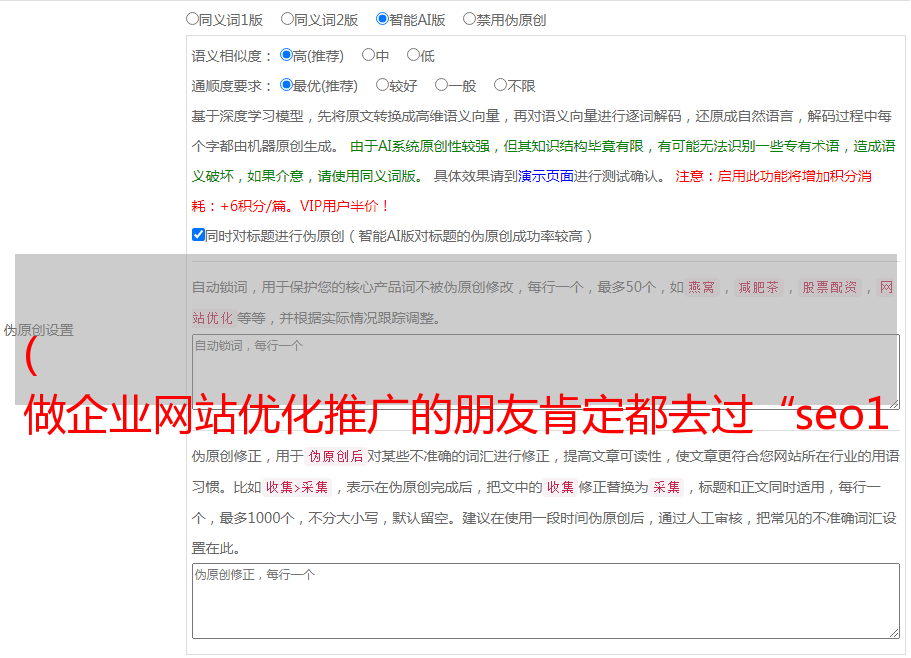This screenshot has height=658, width=911.
Task: Click the 减肥茶 example keyword tag
Action: (758, 287)
